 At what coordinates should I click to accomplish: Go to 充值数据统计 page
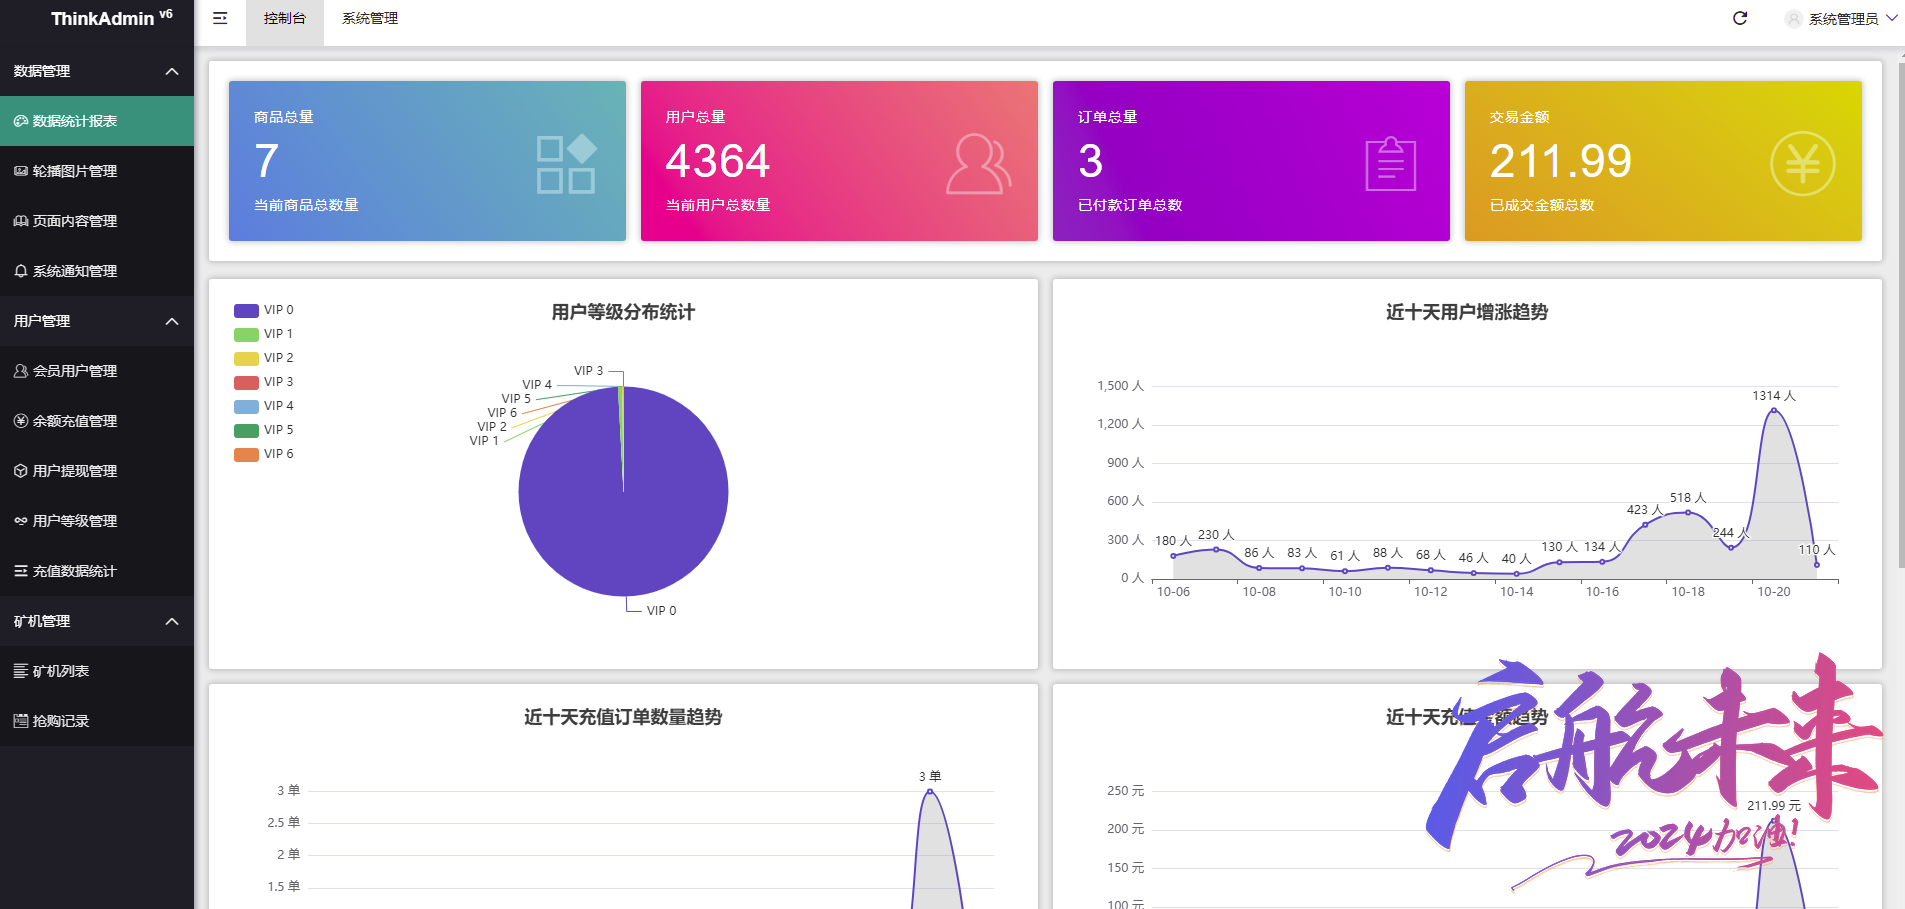(x=97, y=571)
